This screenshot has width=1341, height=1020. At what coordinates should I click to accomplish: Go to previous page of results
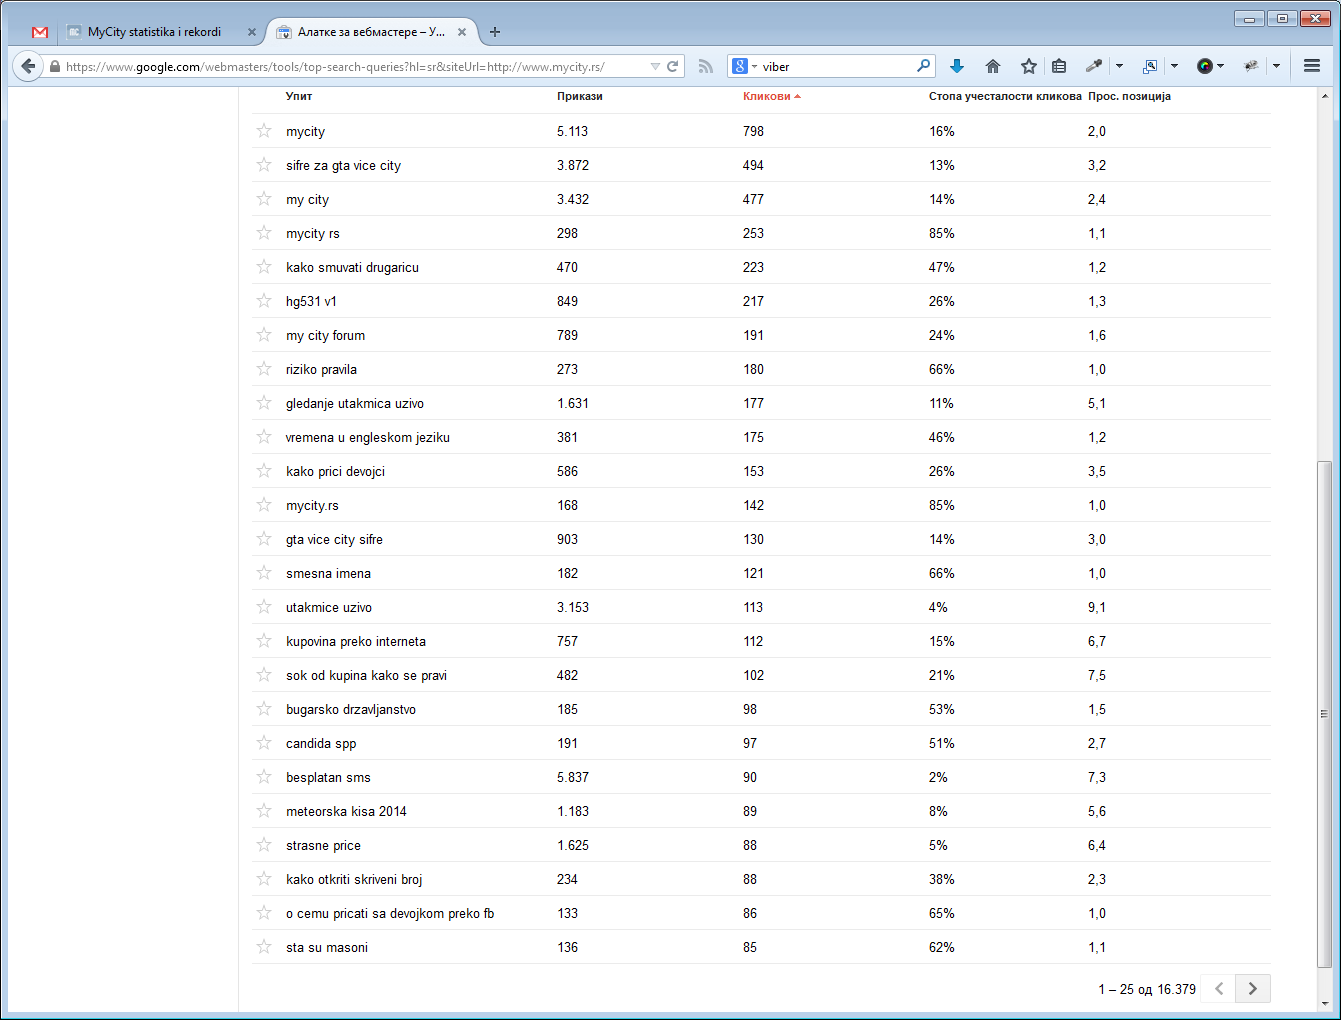(1218, 989)
